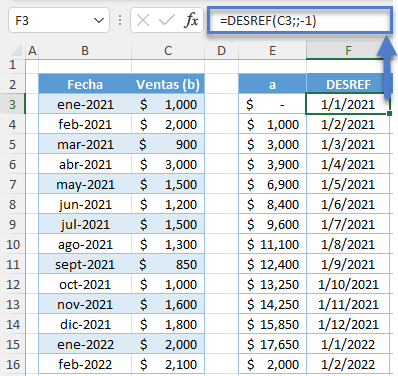This screenshot has height=376, width=398.
Task: Select cell ago-2021
Action: pyautogui.click(x=85, y=244)
